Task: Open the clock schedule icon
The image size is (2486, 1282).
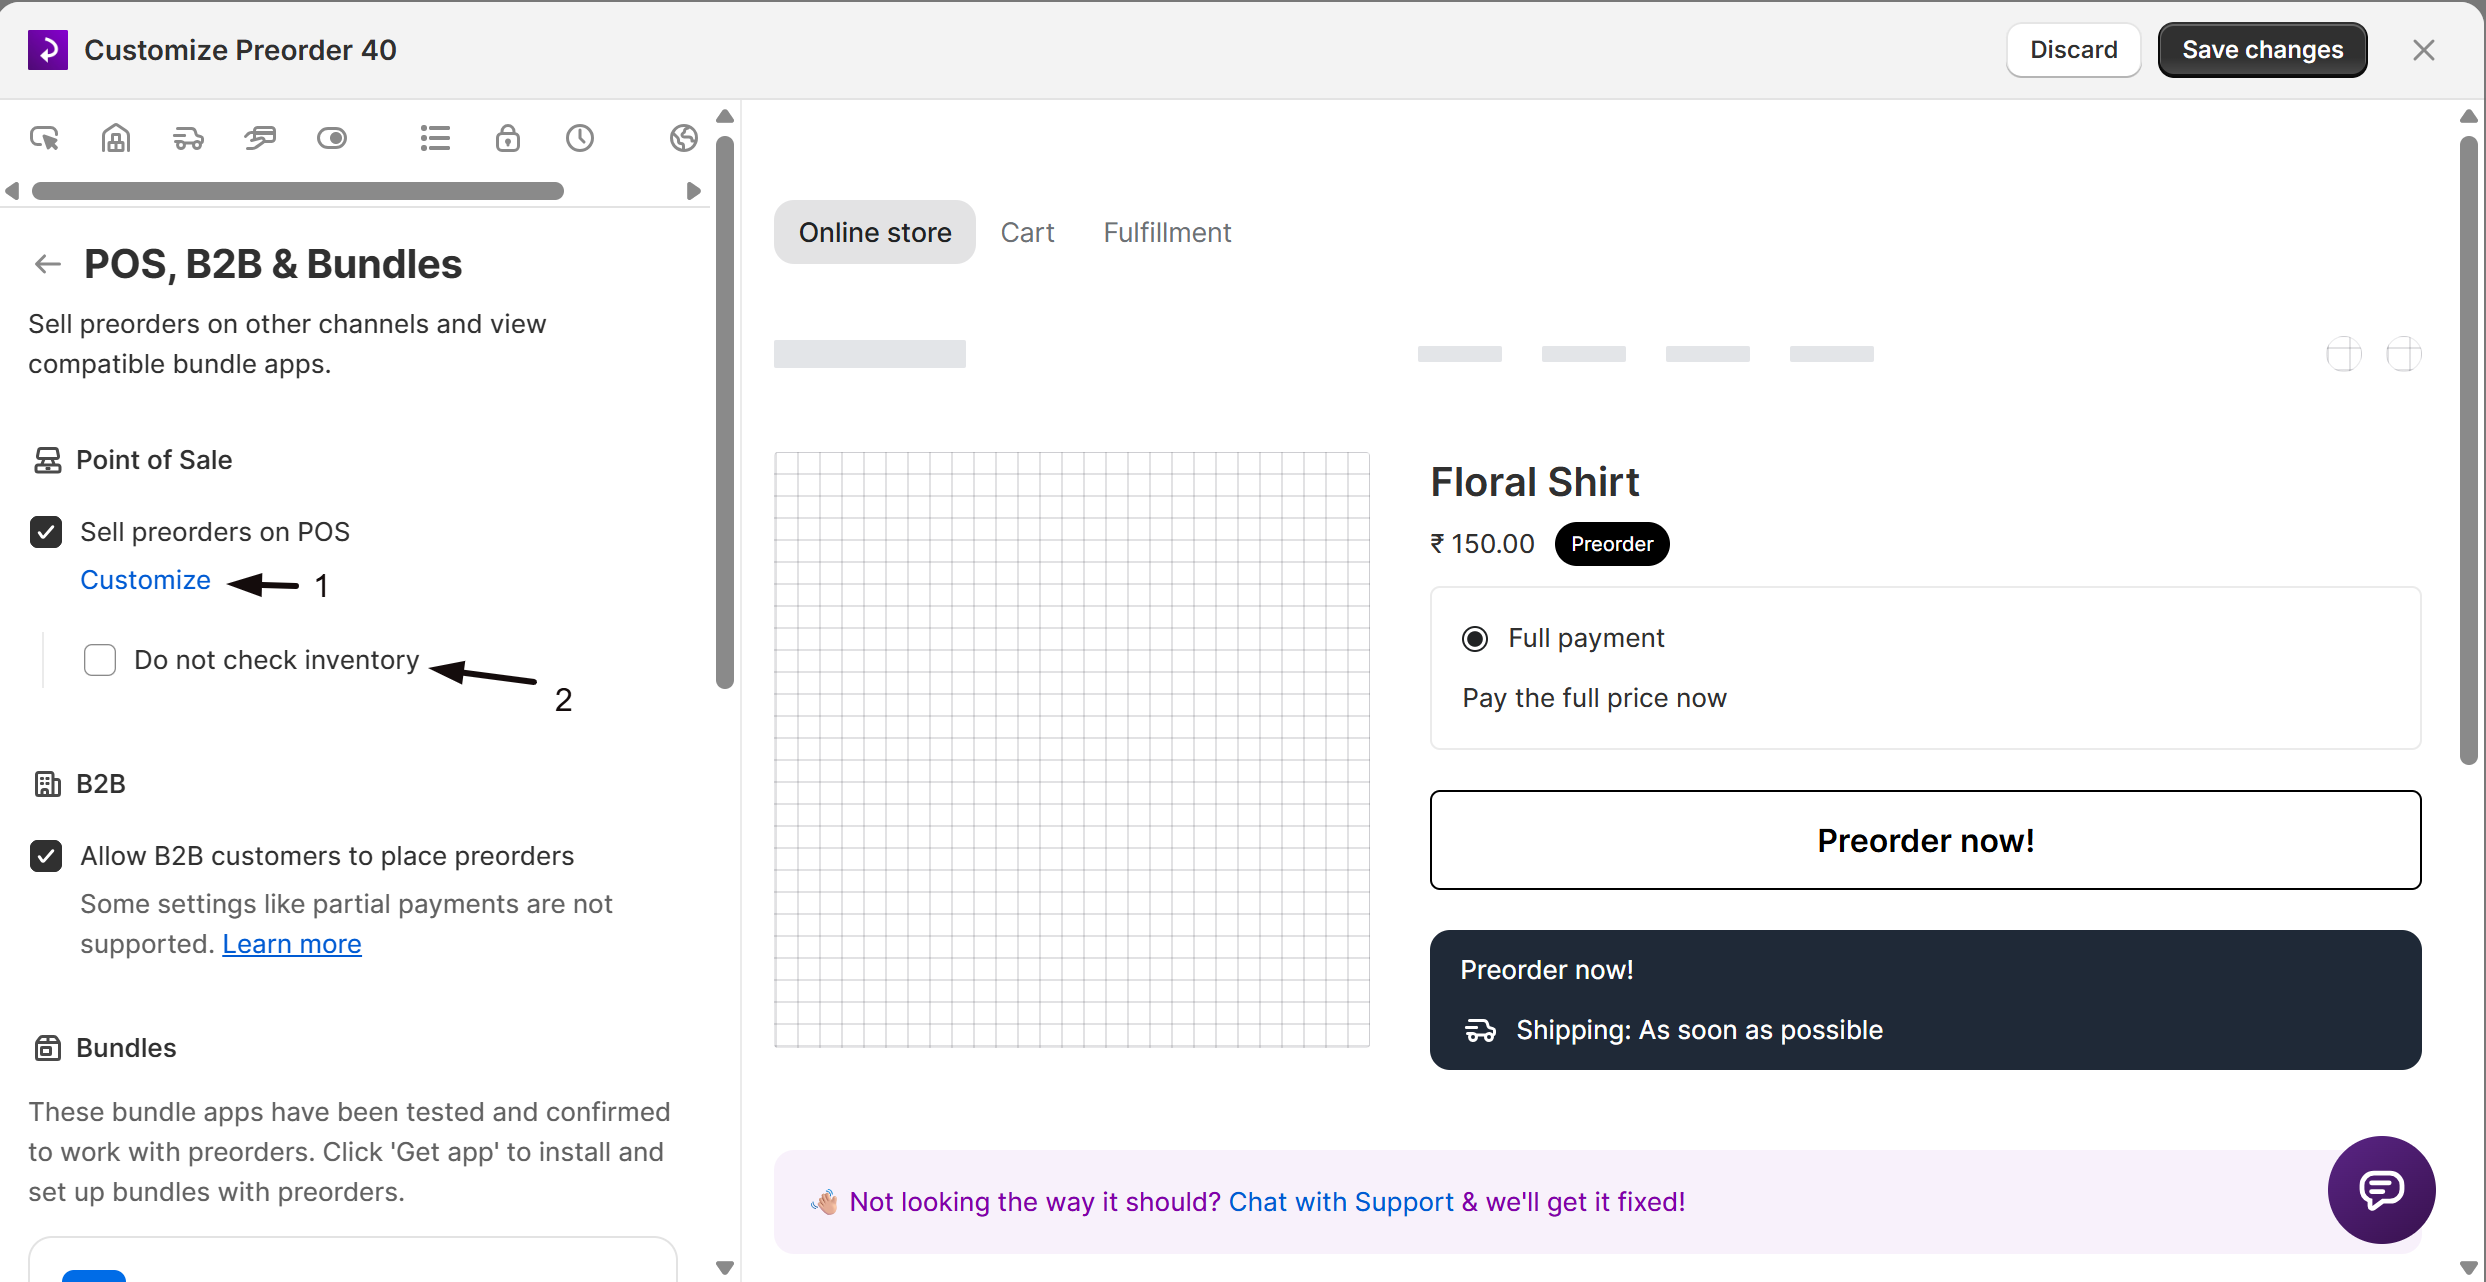Action: point(580,138)
